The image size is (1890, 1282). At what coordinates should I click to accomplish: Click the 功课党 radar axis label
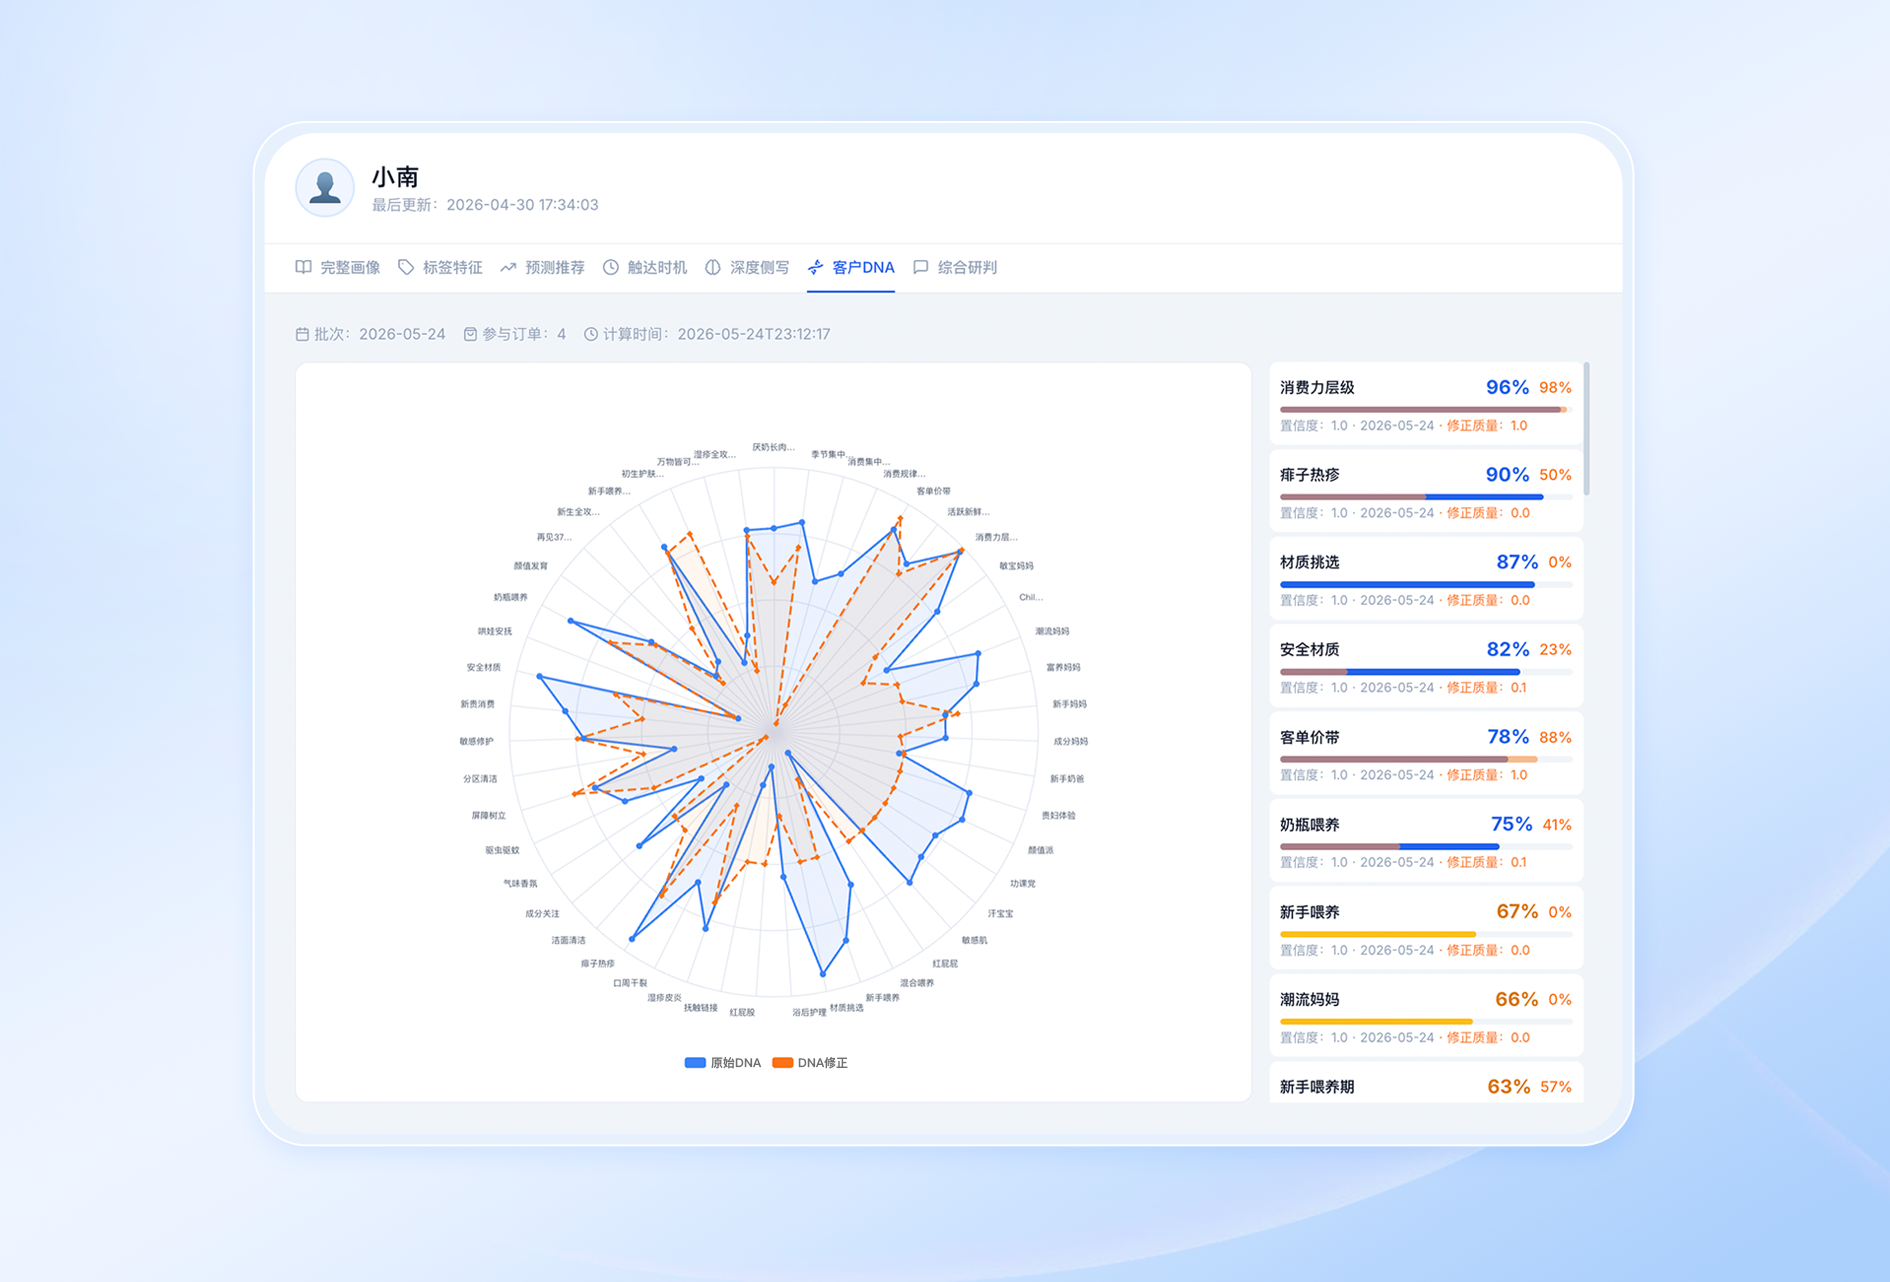coord(1022,883)
